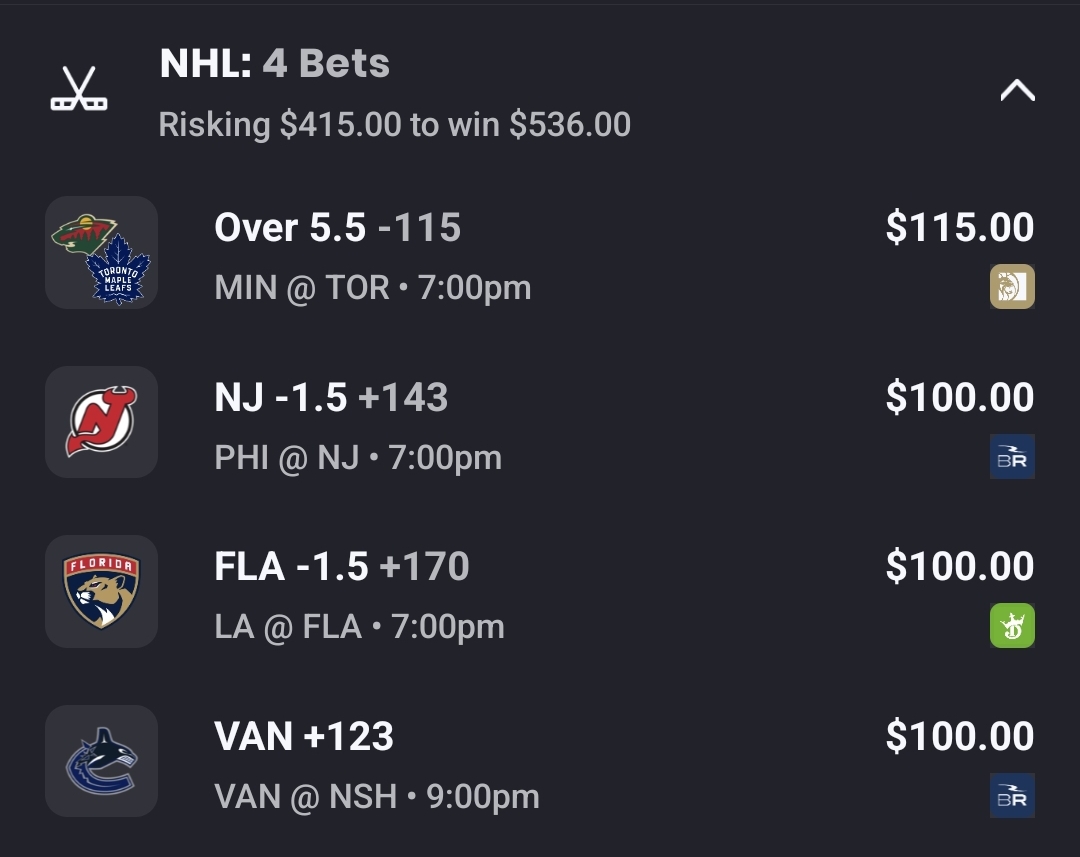Open the VAN +123 moneyline bet
This screenshot has height=857, width=1080.
pos(304,737)
